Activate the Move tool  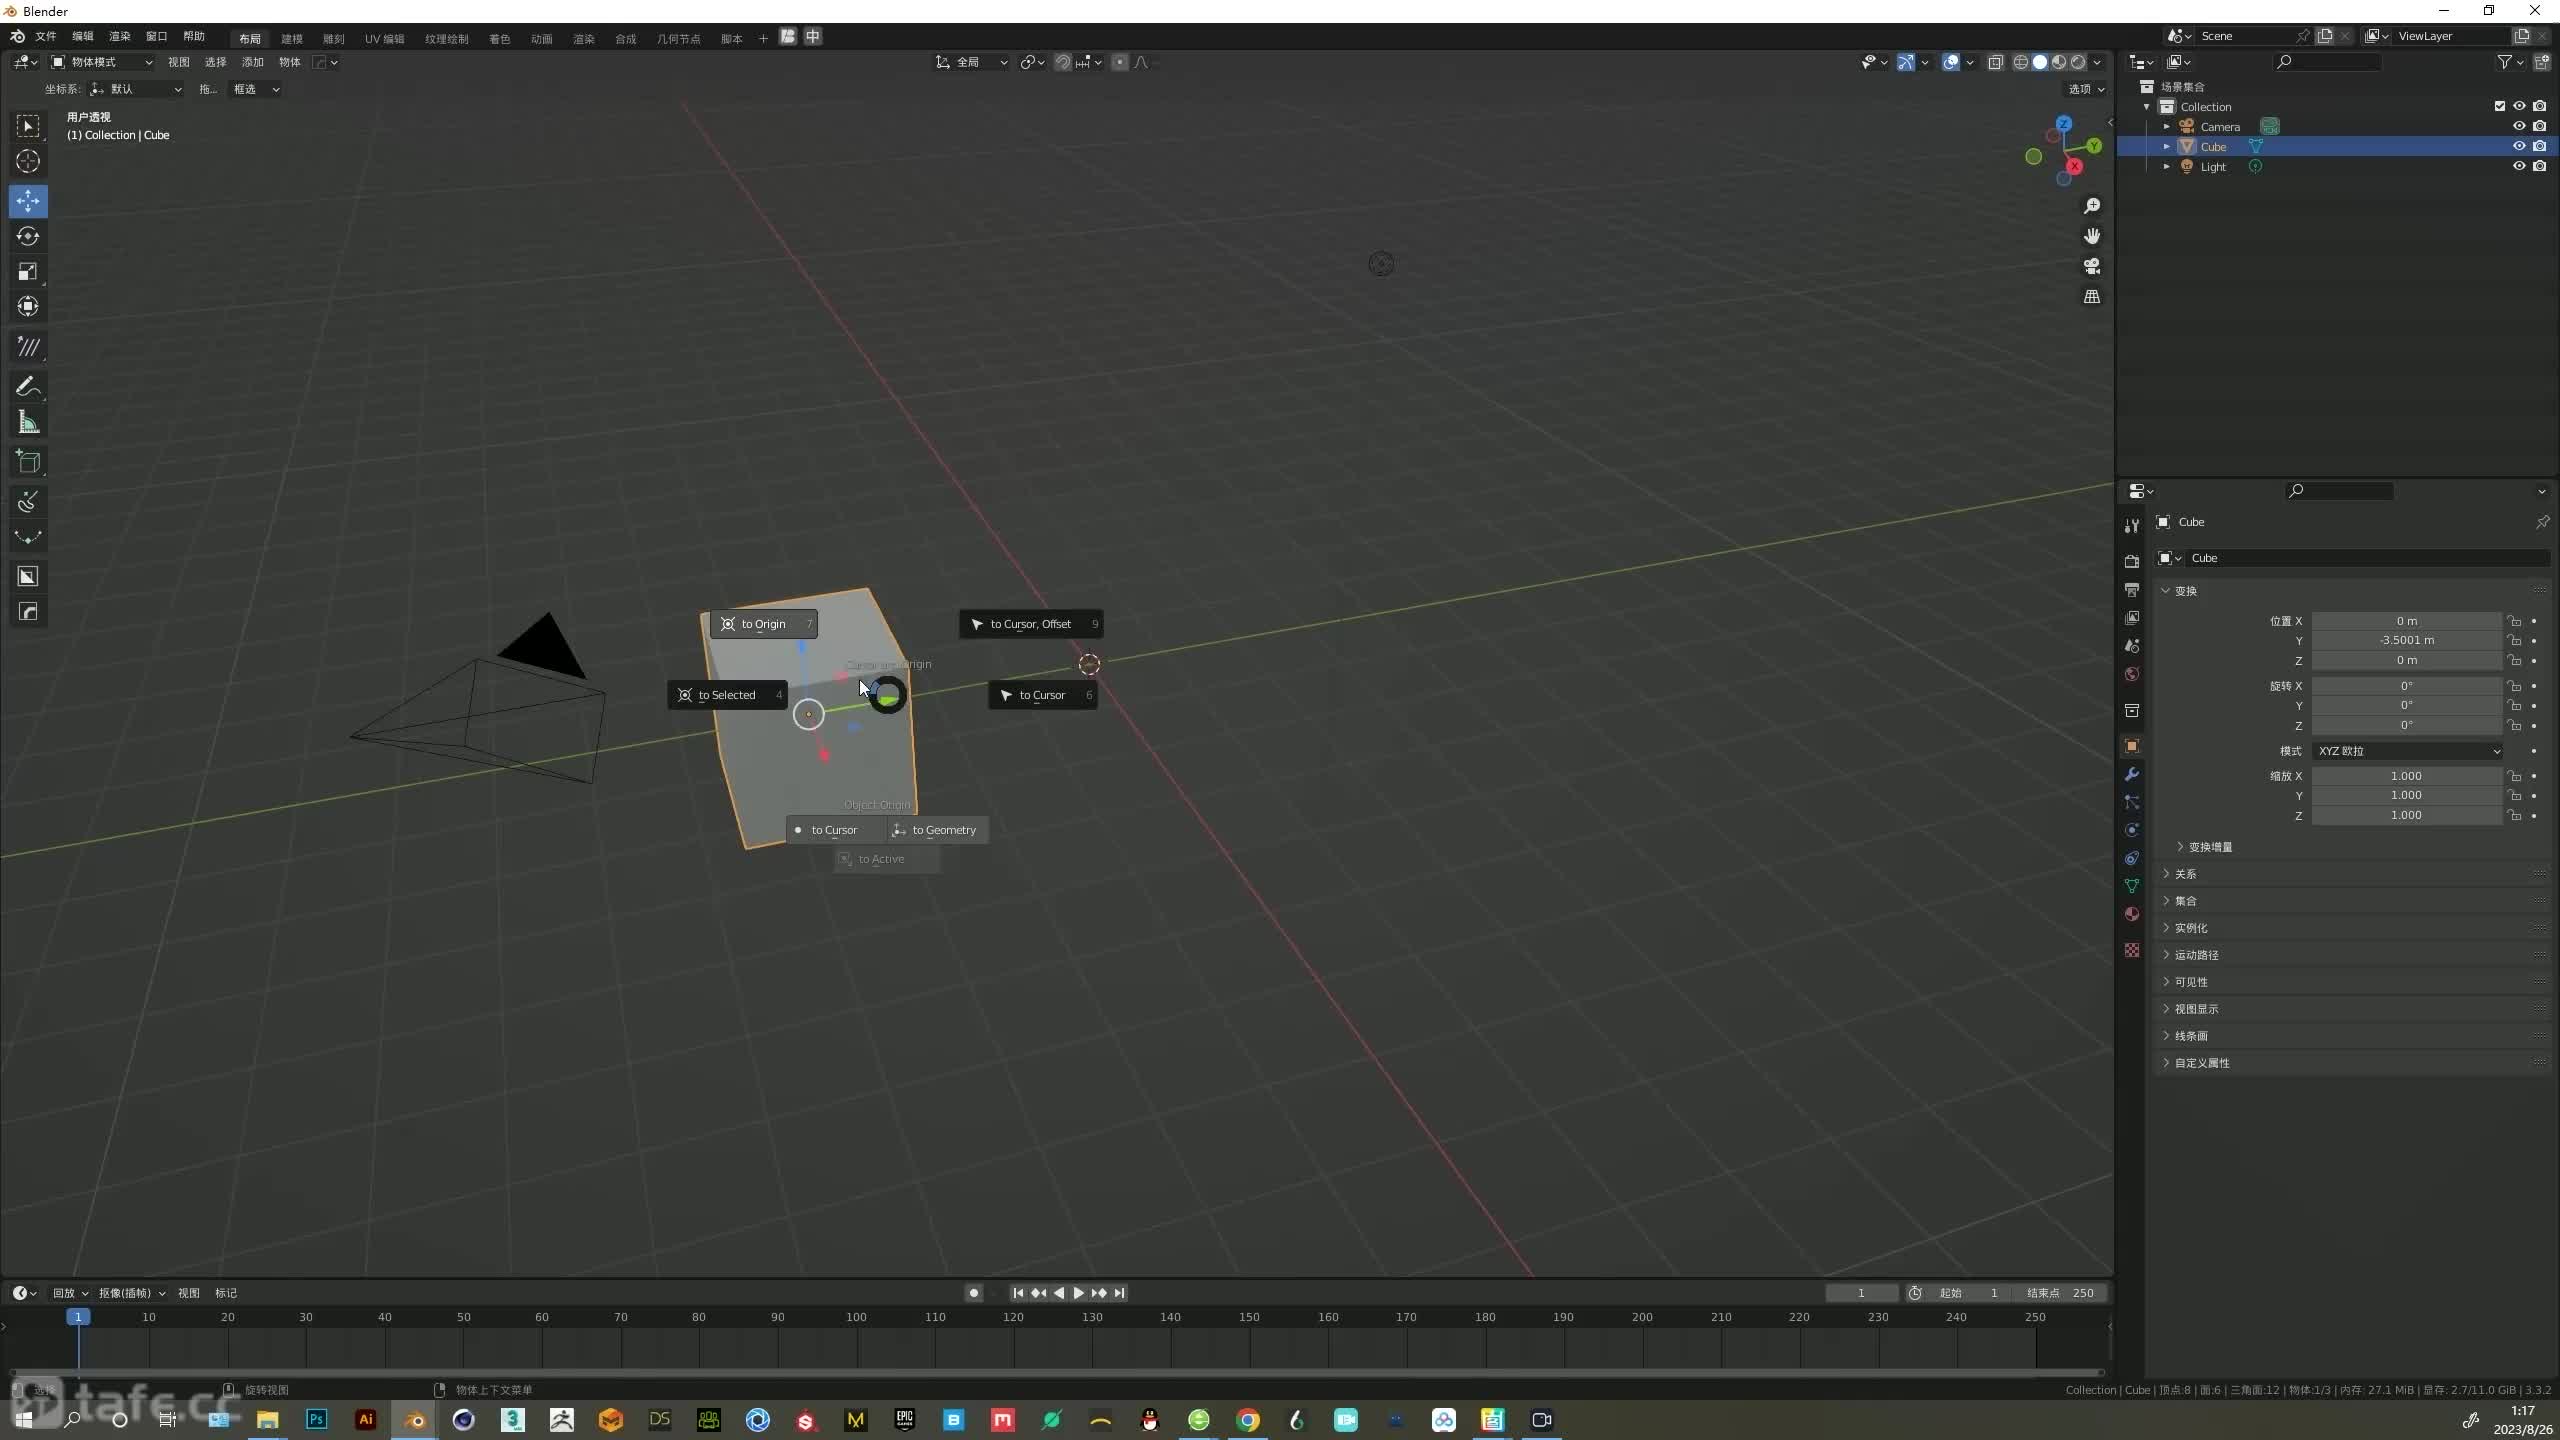(x=28, y=201)
